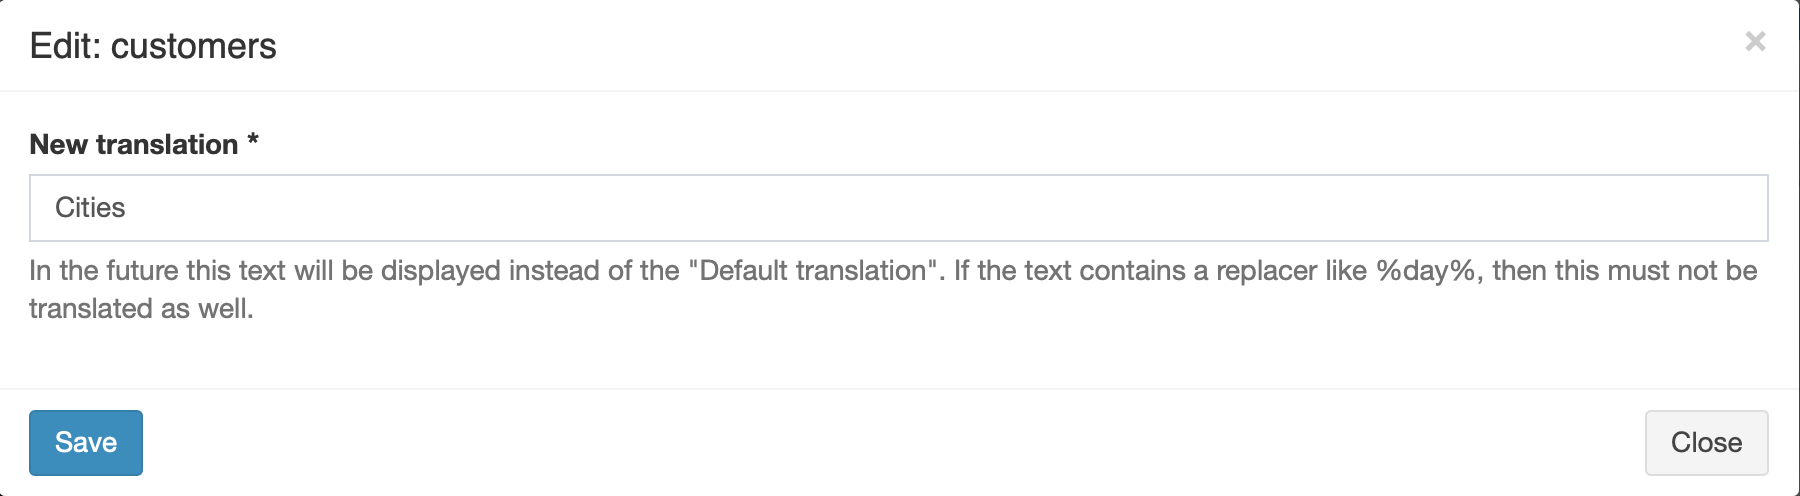Click the "New translation" field label
Viewport: 1800px width, 496px height.
134,145
